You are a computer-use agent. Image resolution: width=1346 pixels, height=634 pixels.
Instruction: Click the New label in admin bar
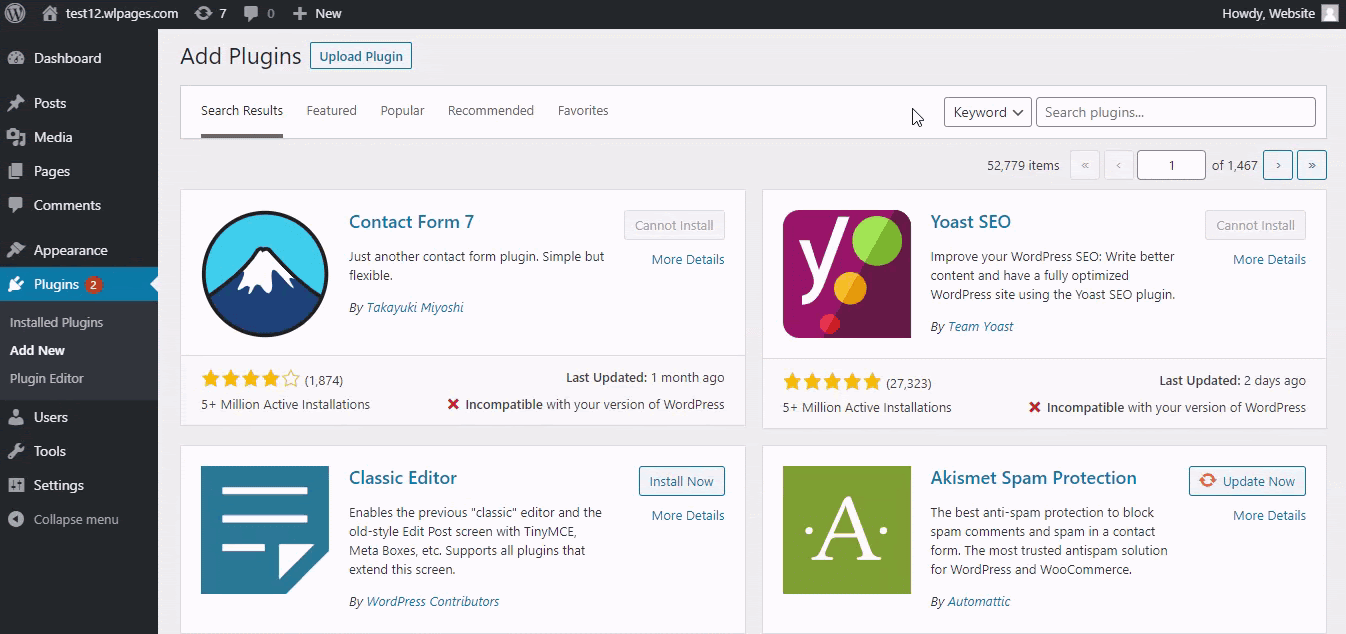click(328, 13)
